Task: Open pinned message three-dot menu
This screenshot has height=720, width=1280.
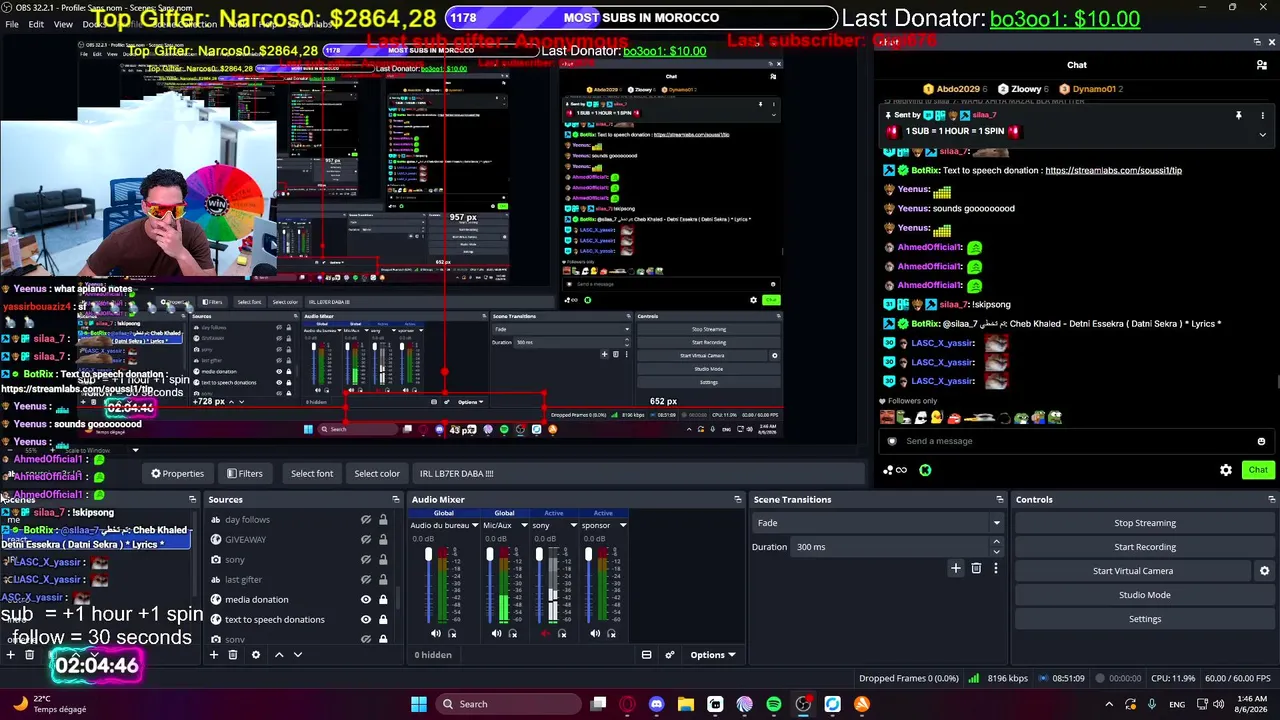Action: coord(1261,116)
